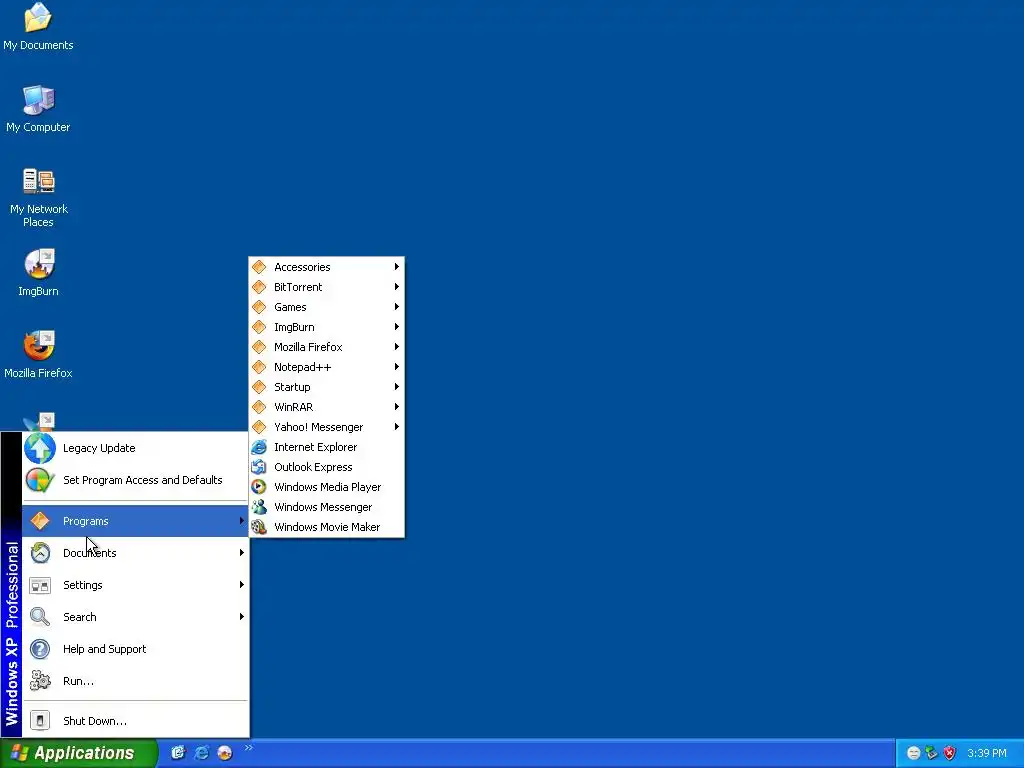Open the Settings entry in Start menu
Viewport: 1024px width, 768px height.
pos(135,585)
